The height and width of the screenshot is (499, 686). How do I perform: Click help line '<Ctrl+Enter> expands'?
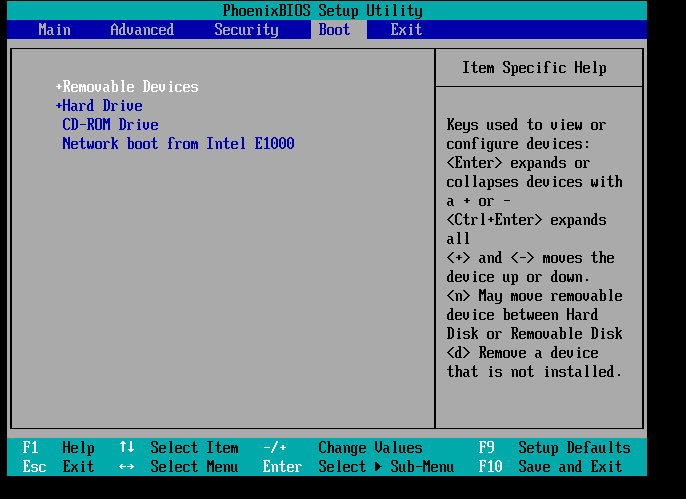pos(526,220)
